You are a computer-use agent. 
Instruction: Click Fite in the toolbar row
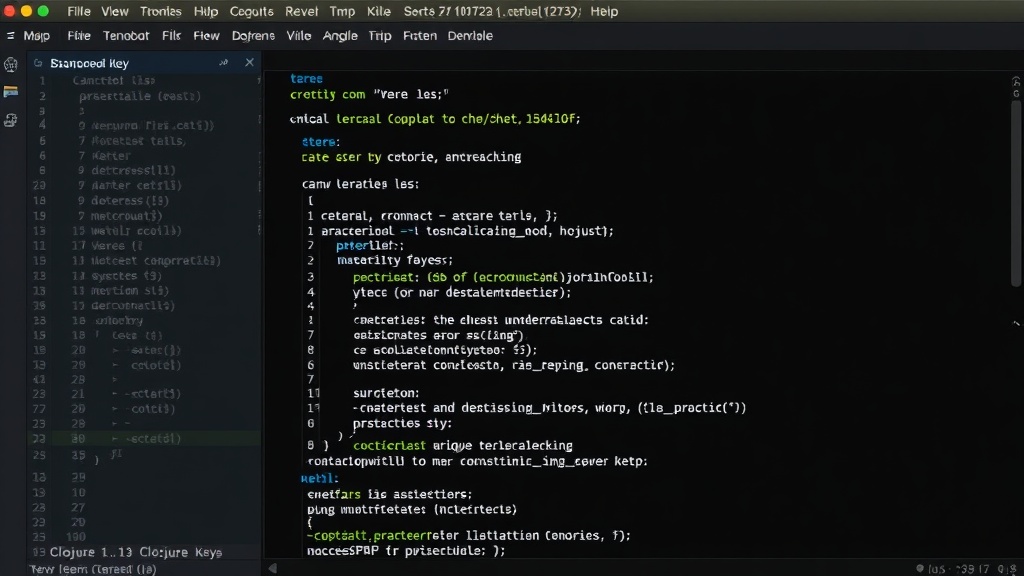coord(79,36)
